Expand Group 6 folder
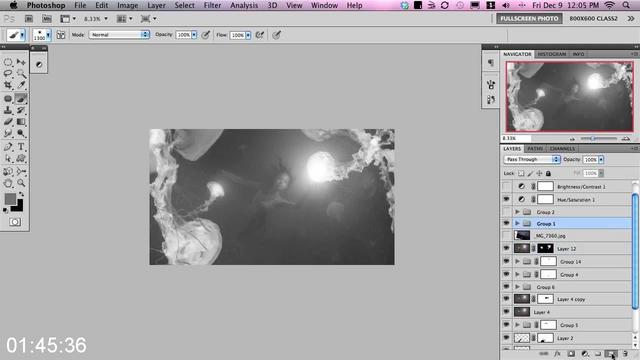This screenshot has height=360, width=640. click(x=518, y=287)
